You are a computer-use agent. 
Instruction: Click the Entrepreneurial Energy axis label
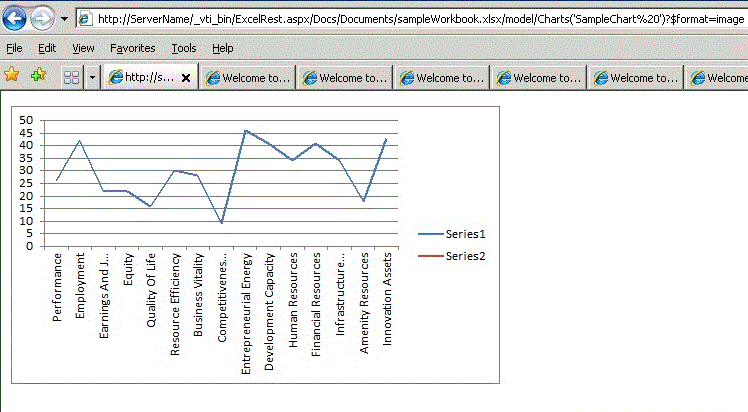[246, 314]
